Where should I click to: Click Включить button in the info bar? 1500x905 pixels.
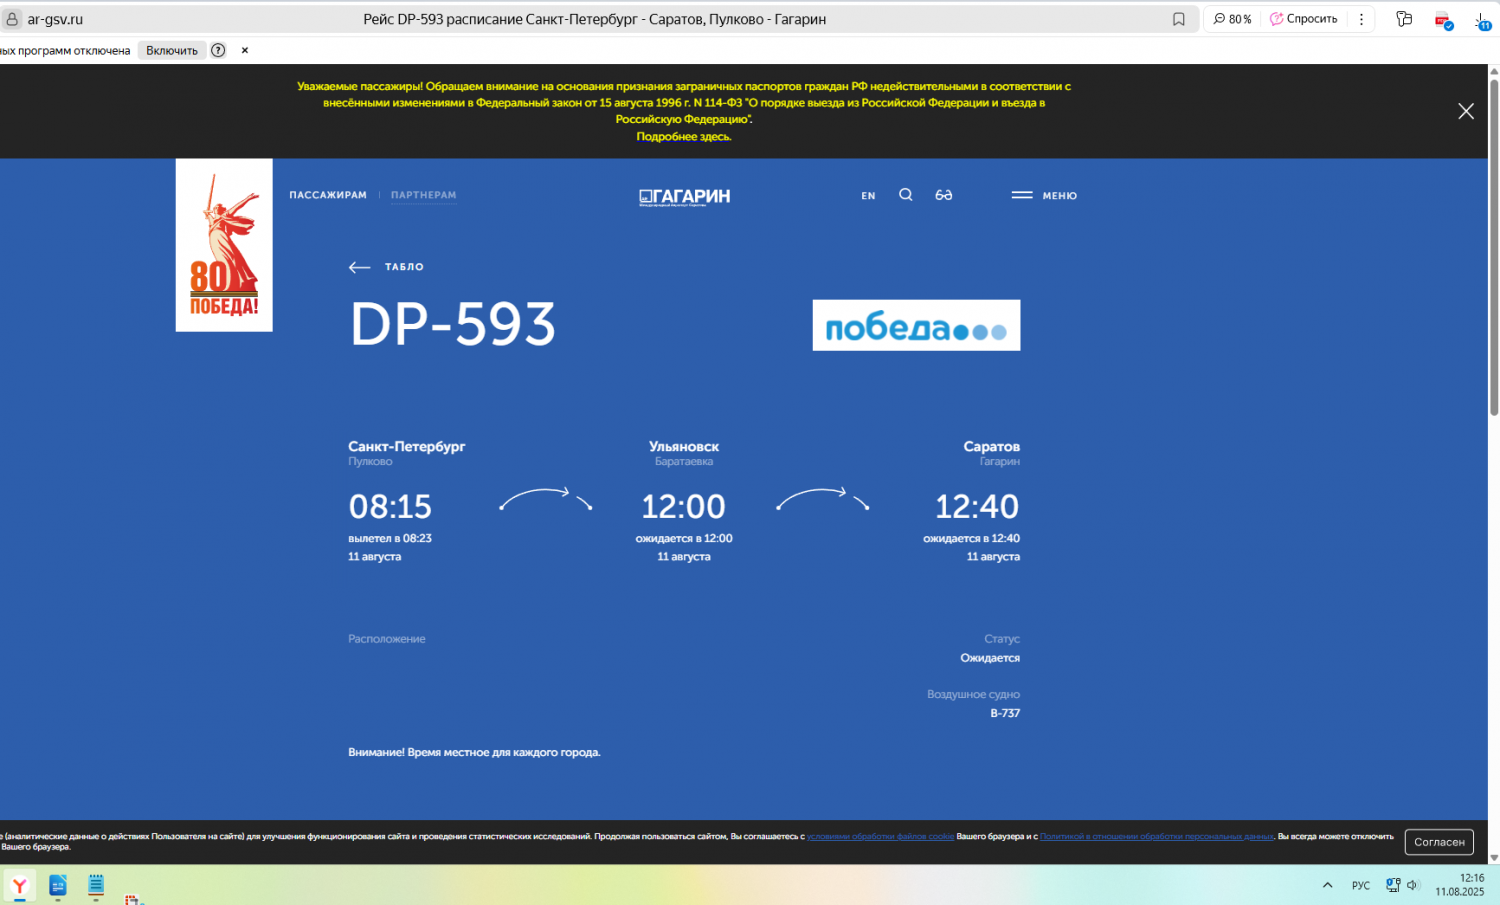click(x=172, y=50)
